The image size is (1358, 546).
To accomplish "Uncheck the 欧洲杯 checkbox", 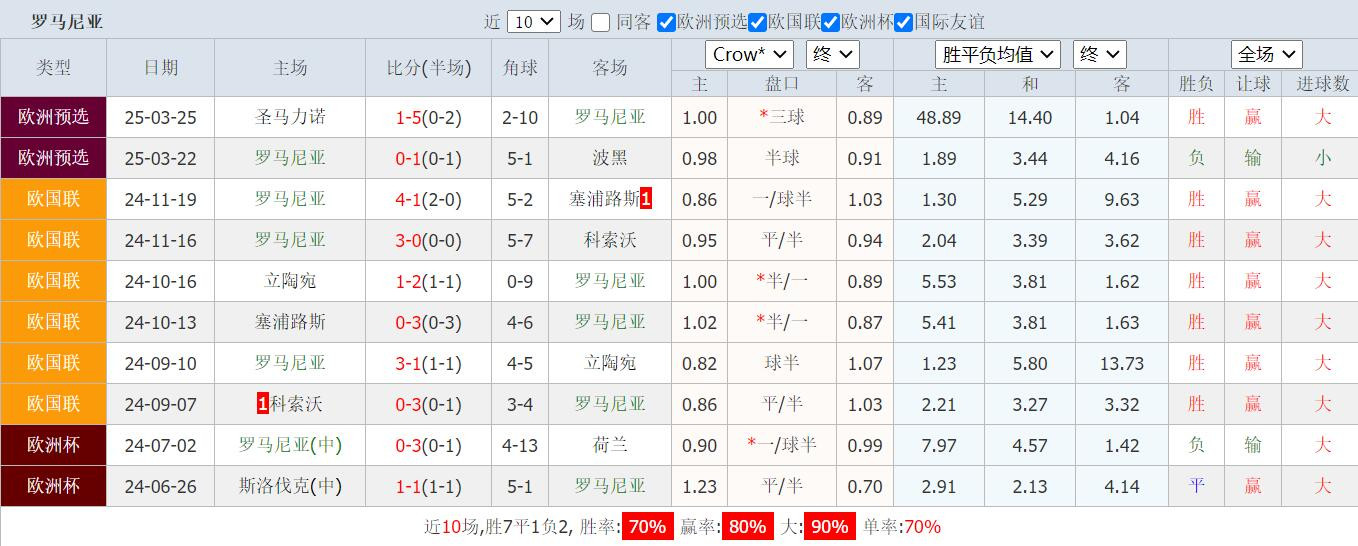I will [830, 22].
